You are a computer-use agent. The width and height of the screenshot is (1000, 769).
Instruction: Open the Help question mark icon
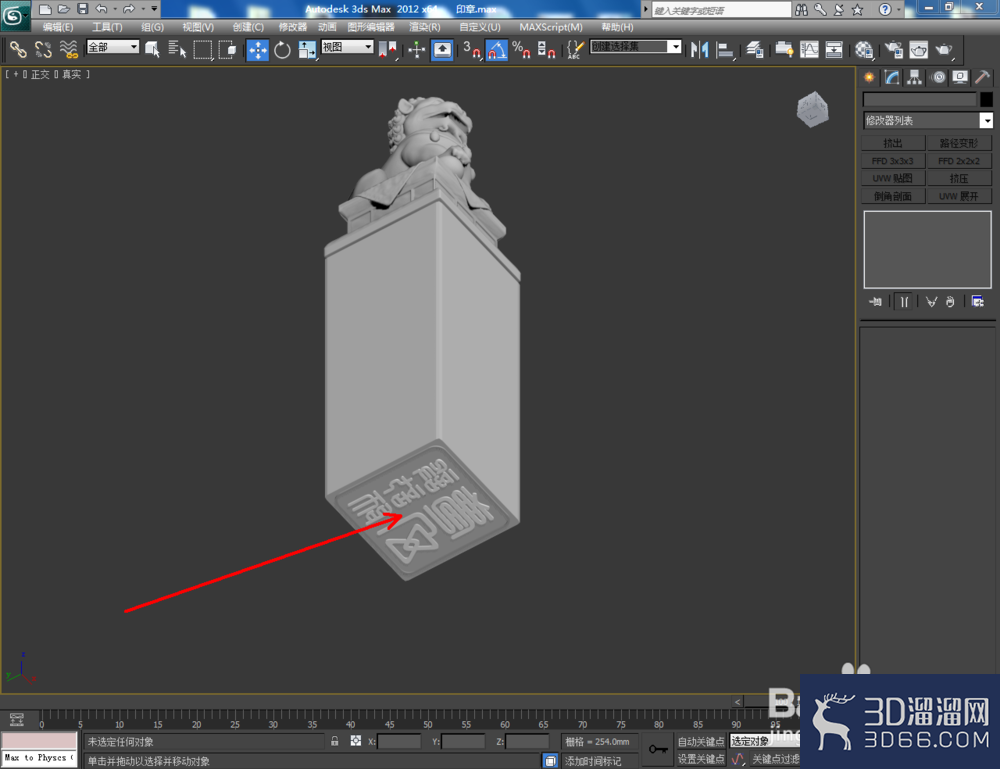885,10
